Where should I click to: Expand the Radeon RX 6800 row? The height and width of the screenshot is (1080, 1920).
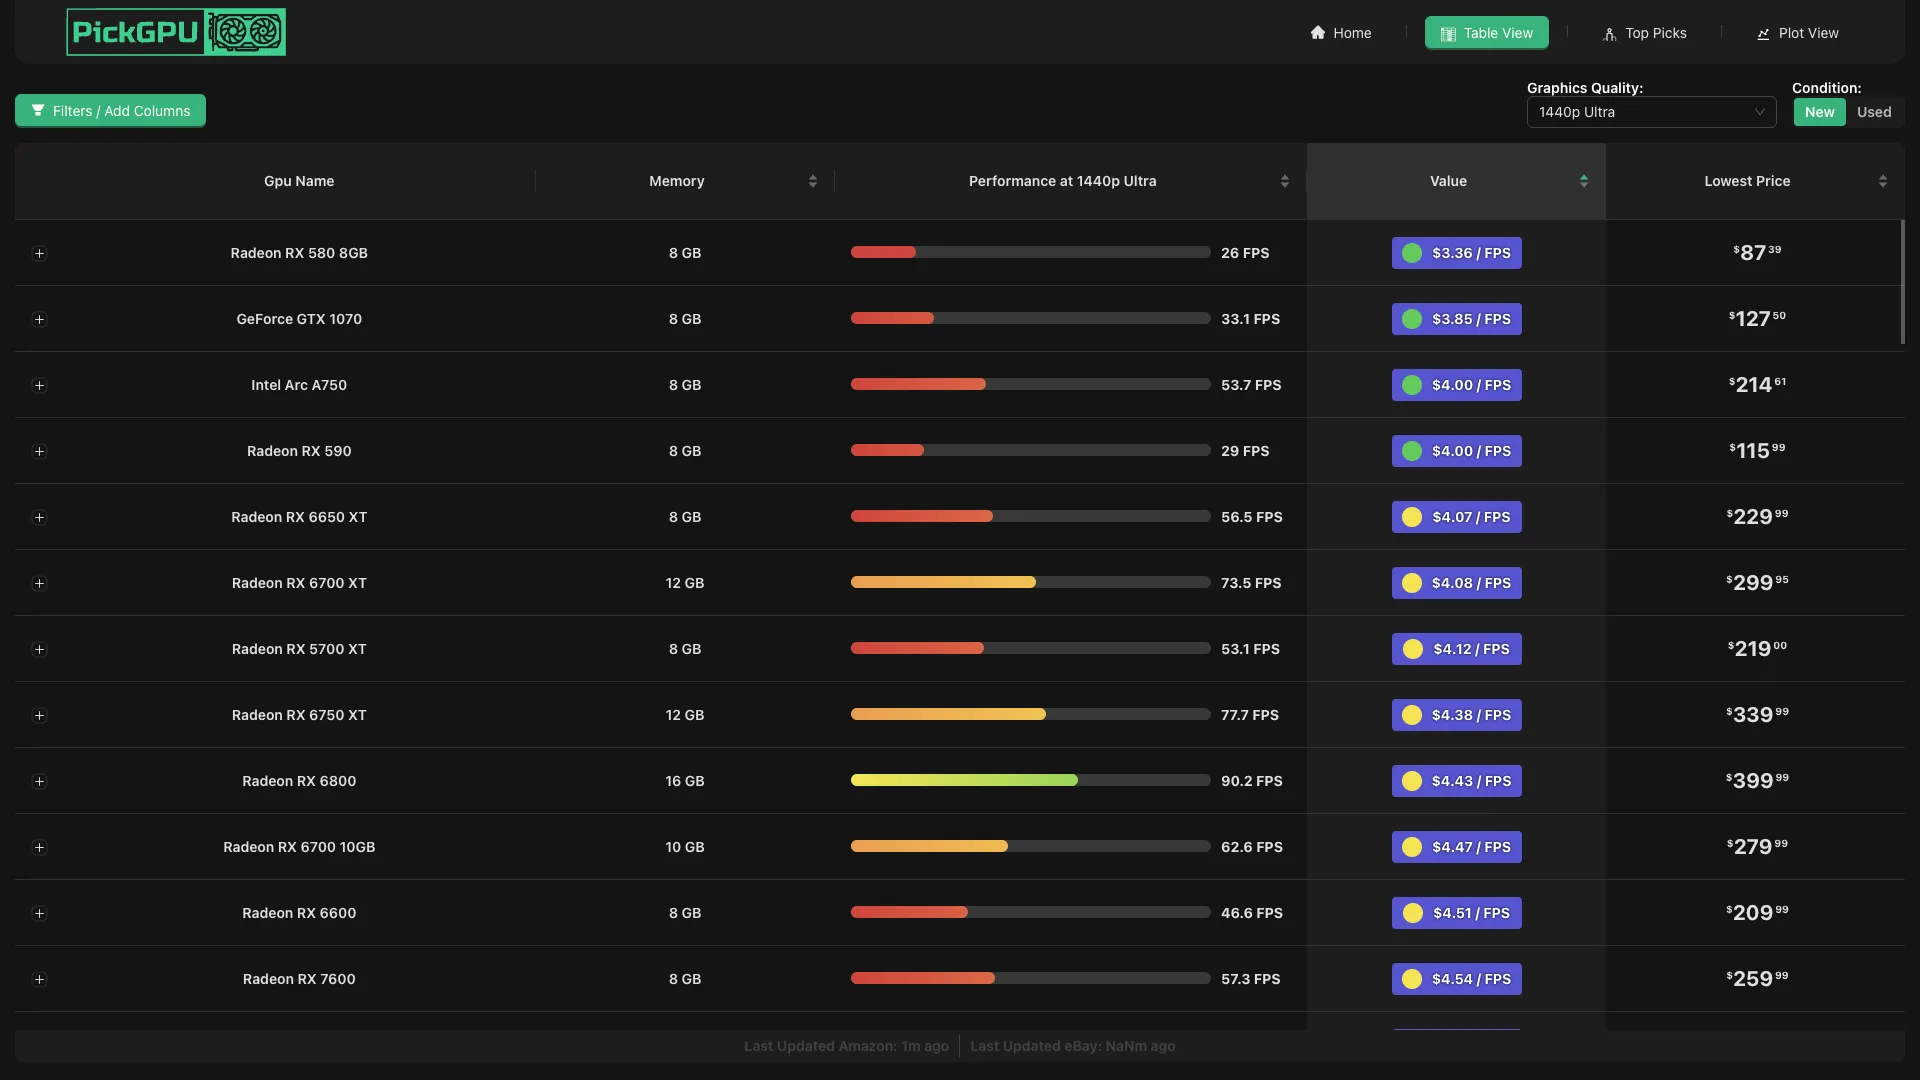click(x=39, y=781)
